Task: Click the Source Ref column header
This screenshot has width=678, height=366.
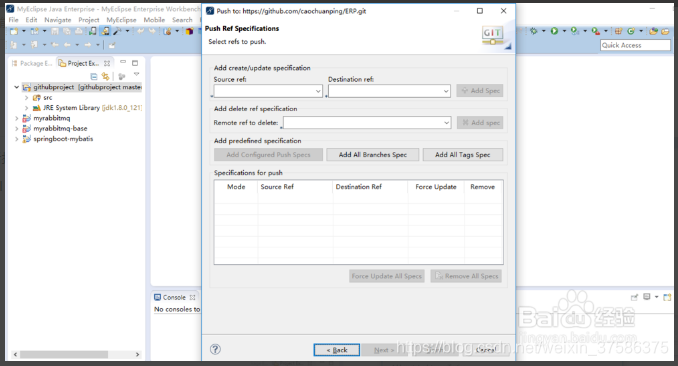Action: [295, 187]
